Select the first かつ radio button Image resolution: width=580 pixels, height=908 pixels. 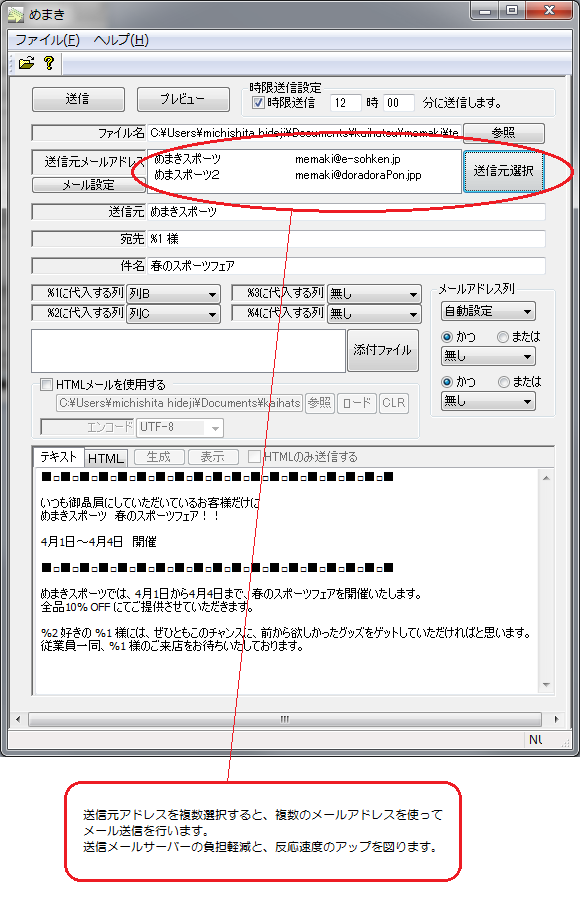pyautogui.click(x=447, y=336)
